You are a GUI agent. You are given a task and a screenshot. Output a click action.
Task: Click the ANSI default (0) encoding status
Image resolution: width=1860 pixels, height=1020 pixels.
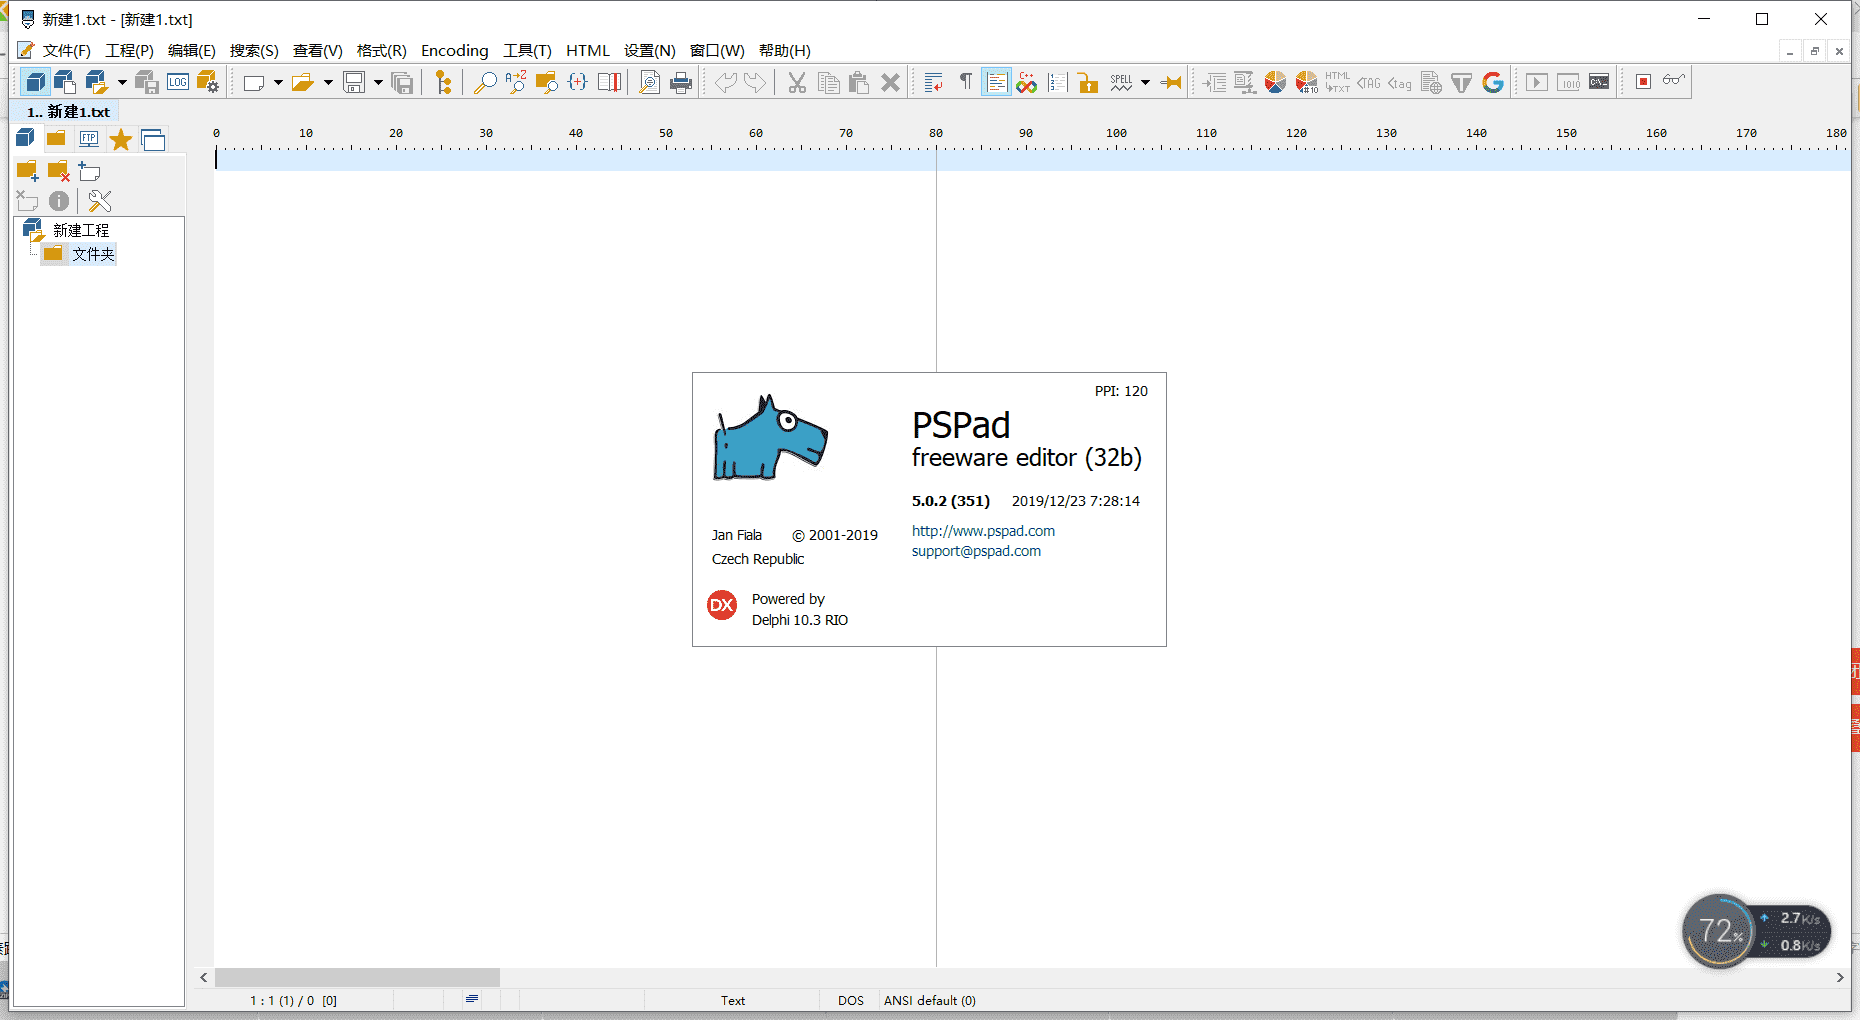pyautogui.click(x=930, y=1000)
